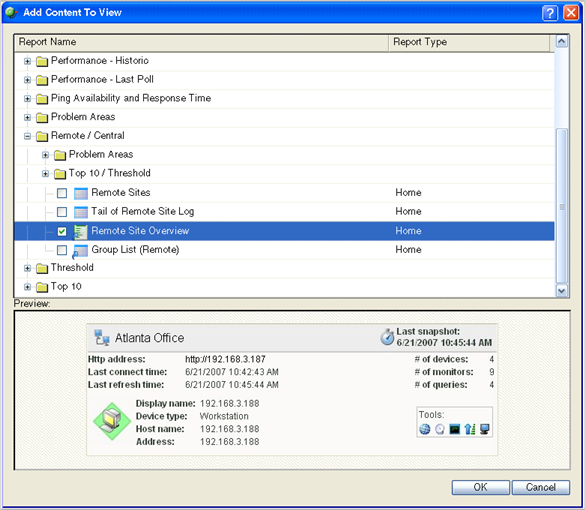Click the application icon in title bar
This screenshot has height=510, width=585.
point(11,13)
